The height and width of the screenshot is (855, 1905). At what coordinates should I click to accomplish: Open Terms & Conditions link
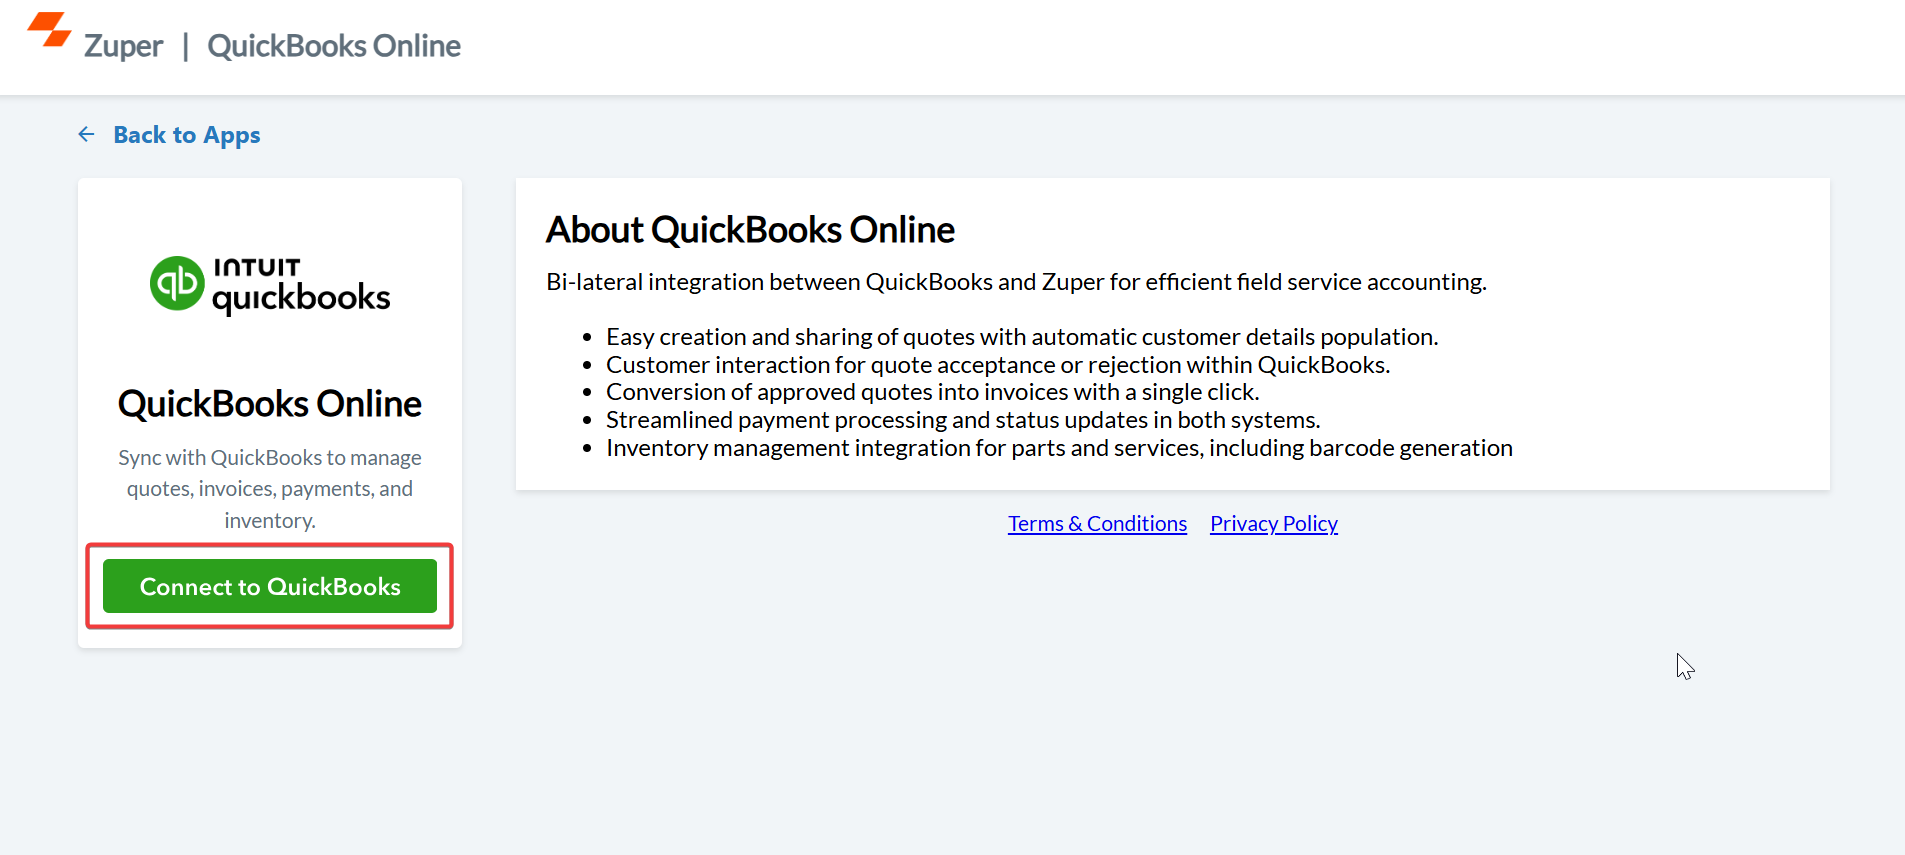[x=1097, y=524]
